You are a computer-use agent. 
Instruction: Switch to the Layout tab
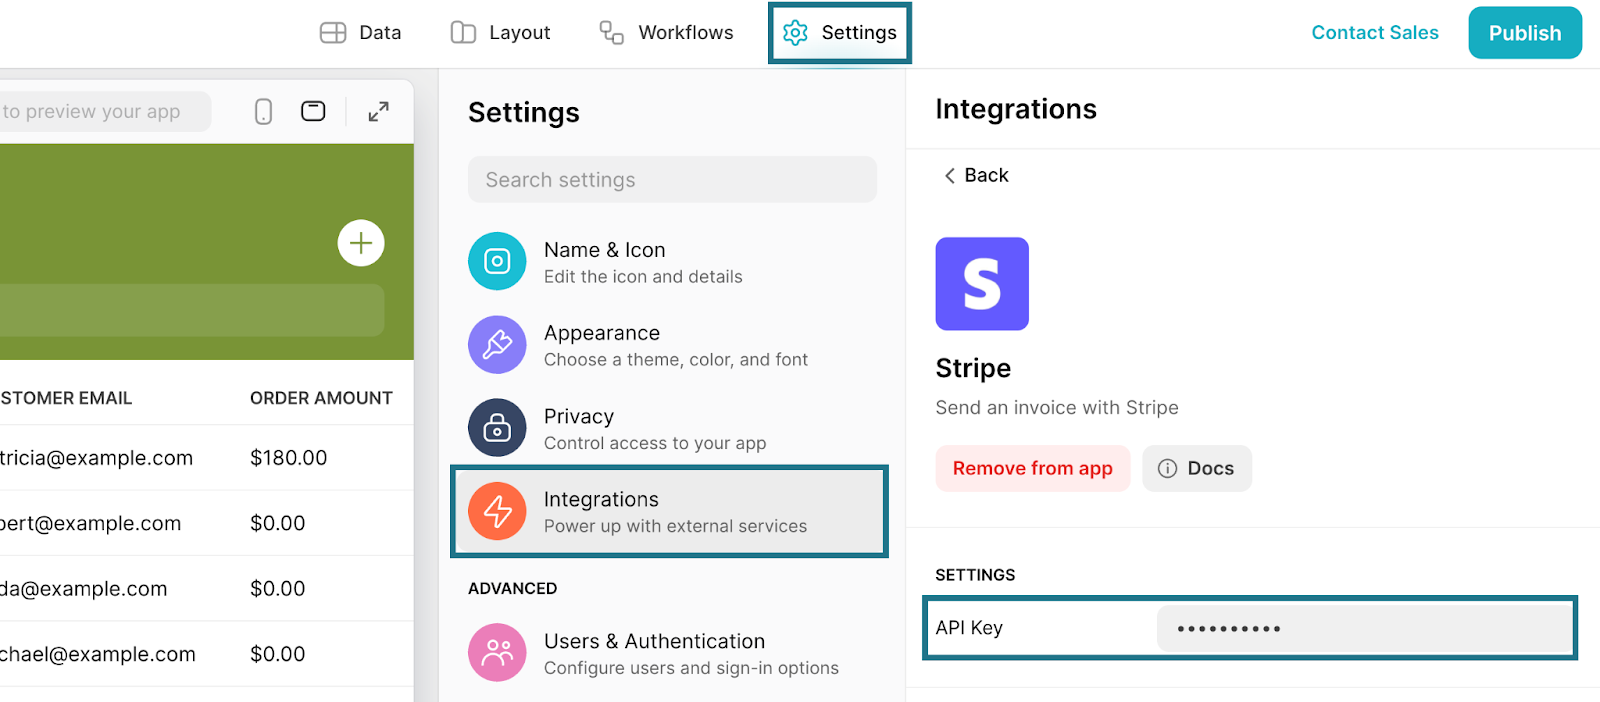(500, 33)
